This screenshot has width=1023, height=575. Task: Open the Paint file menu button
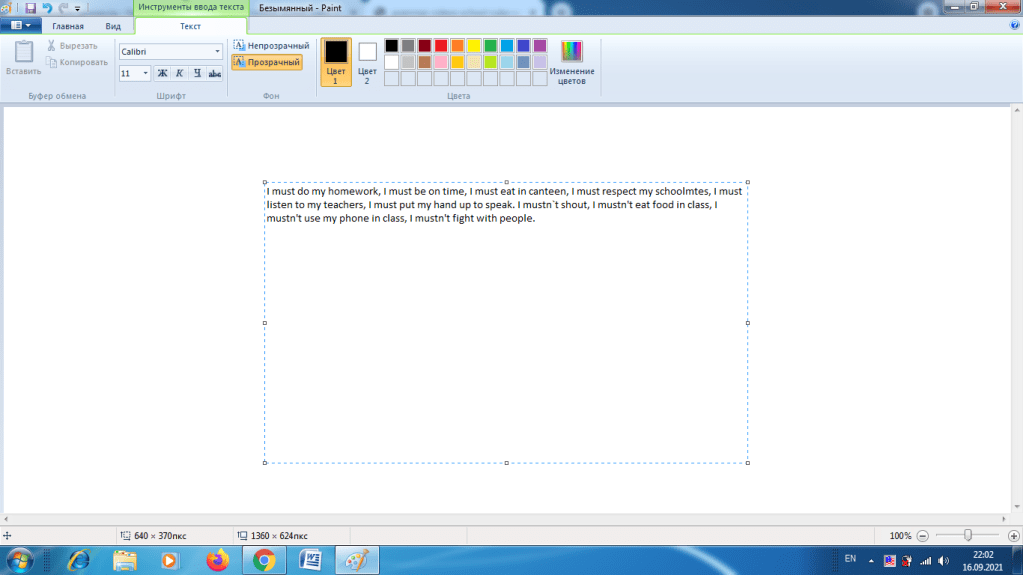pos(20,26)
